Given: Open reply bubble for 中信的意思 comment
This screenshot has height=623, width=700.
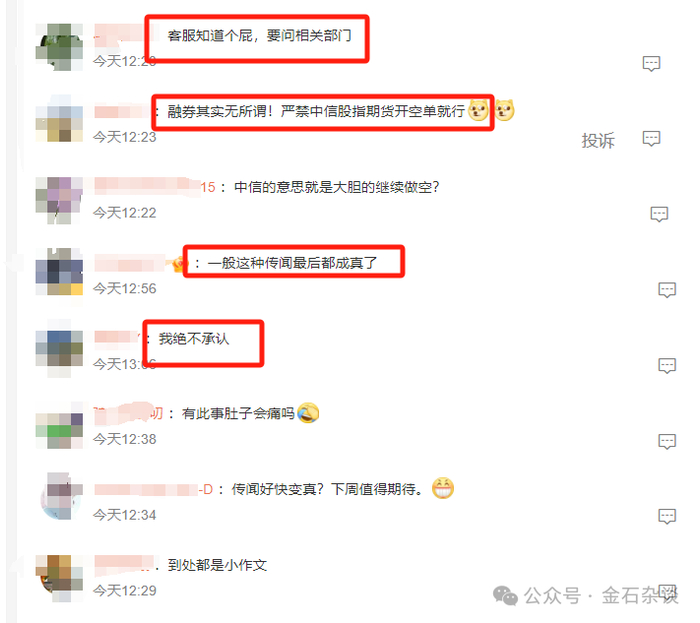Looking at the screenshot, I should pyautogui.click(x=659, y=214).
